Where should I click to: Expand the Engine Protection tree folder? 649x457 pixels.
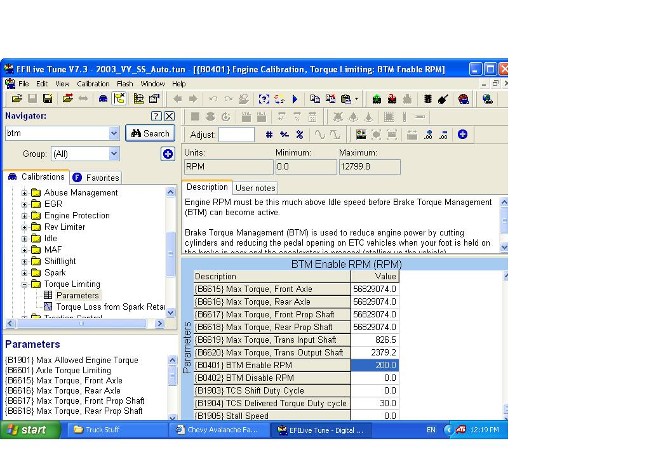coord(24,215)
